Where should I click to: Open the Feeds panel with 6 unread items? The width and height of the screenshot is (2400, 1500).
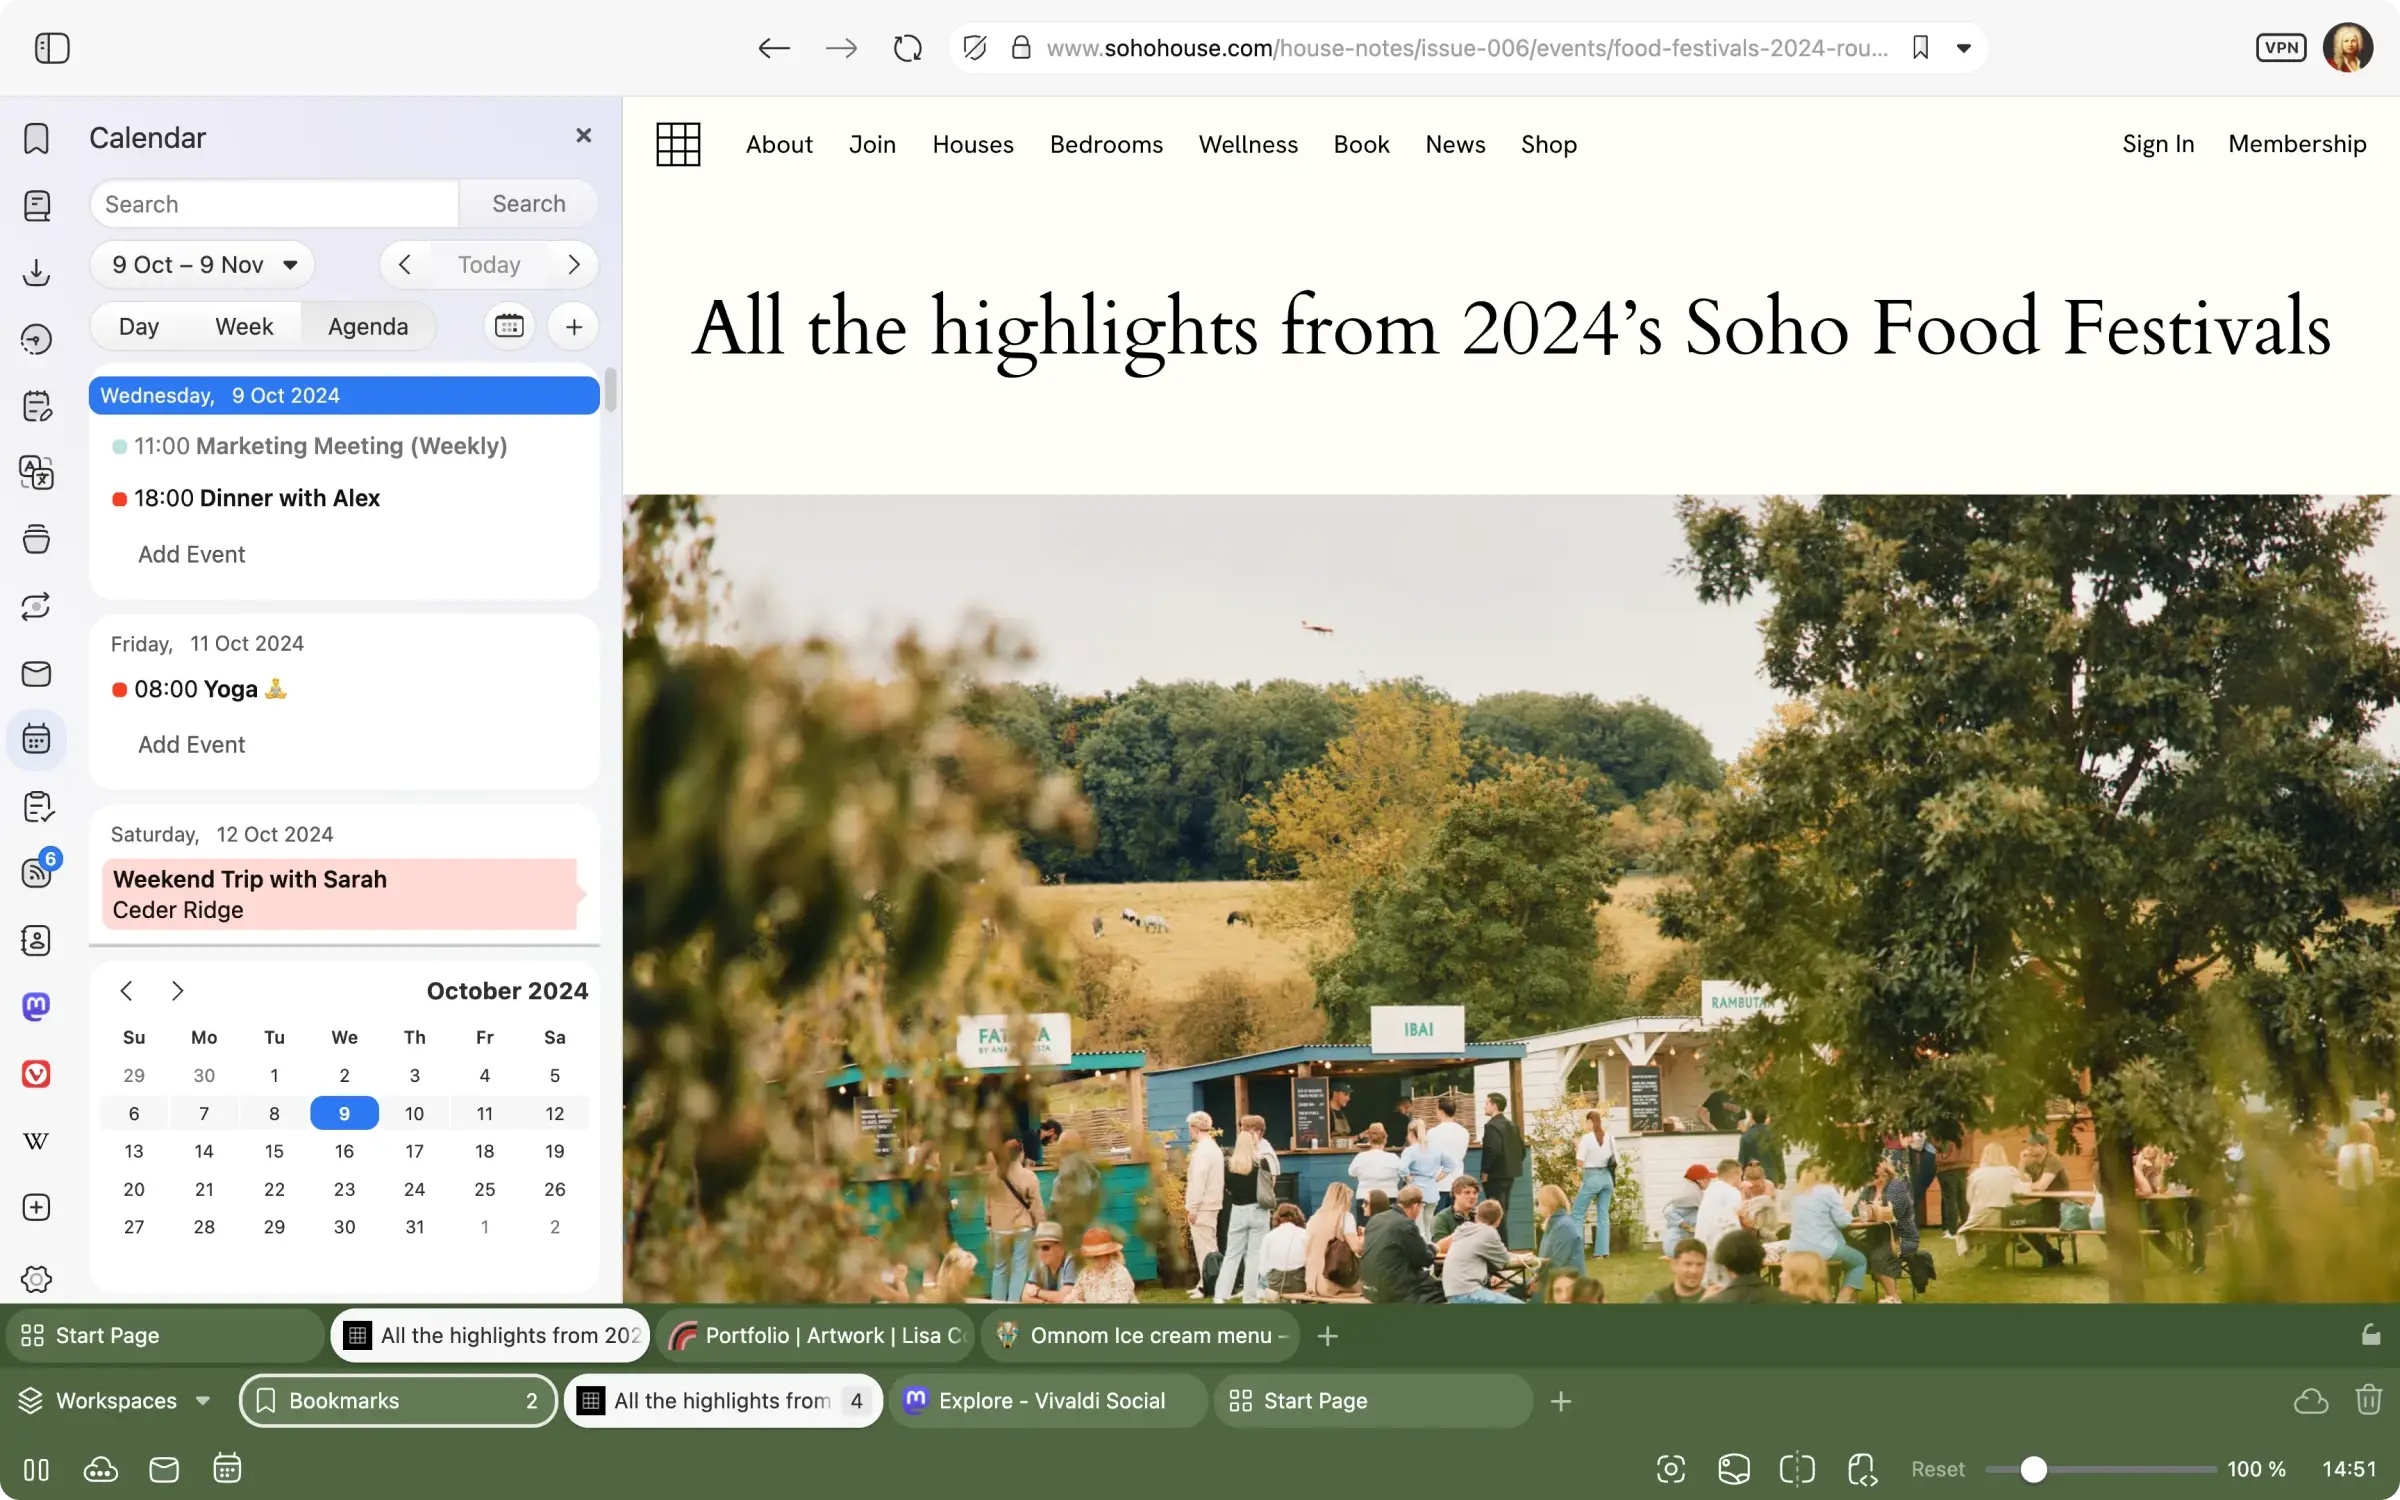37,872
